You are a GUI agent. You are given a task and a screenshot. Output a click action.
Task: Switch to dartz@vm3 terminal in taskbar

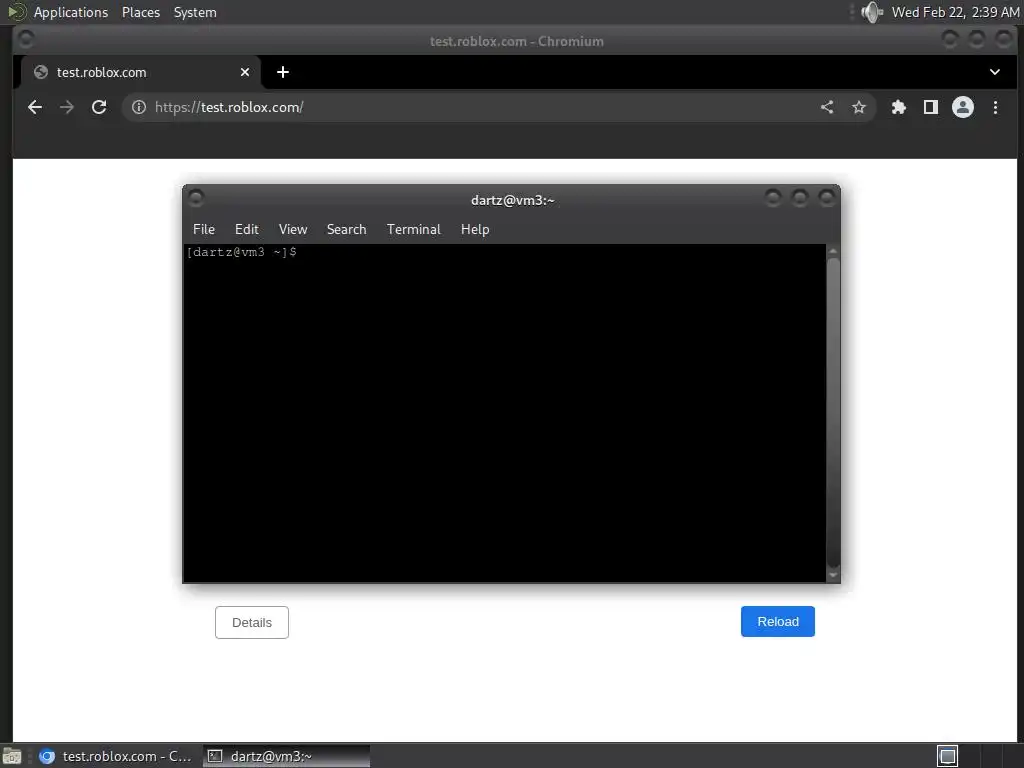286,756
